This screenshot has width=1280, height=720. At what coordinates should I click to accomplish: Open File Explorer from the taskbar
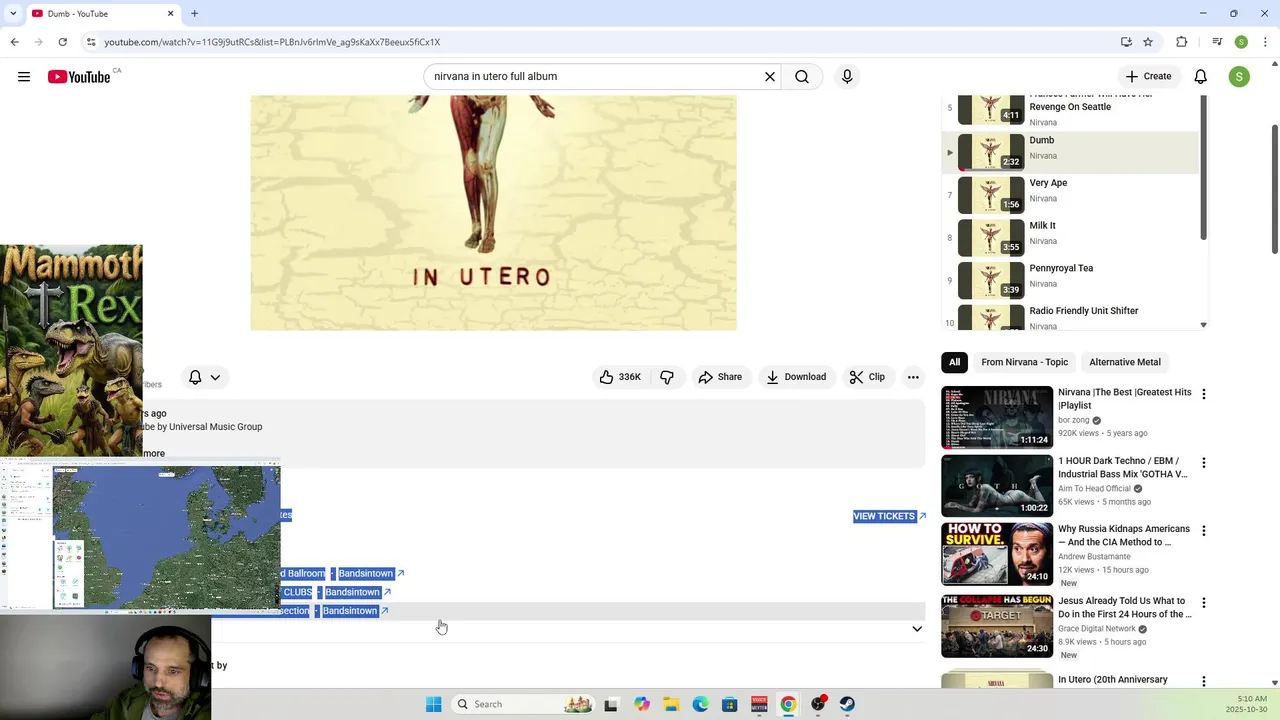tap(671, 704)
